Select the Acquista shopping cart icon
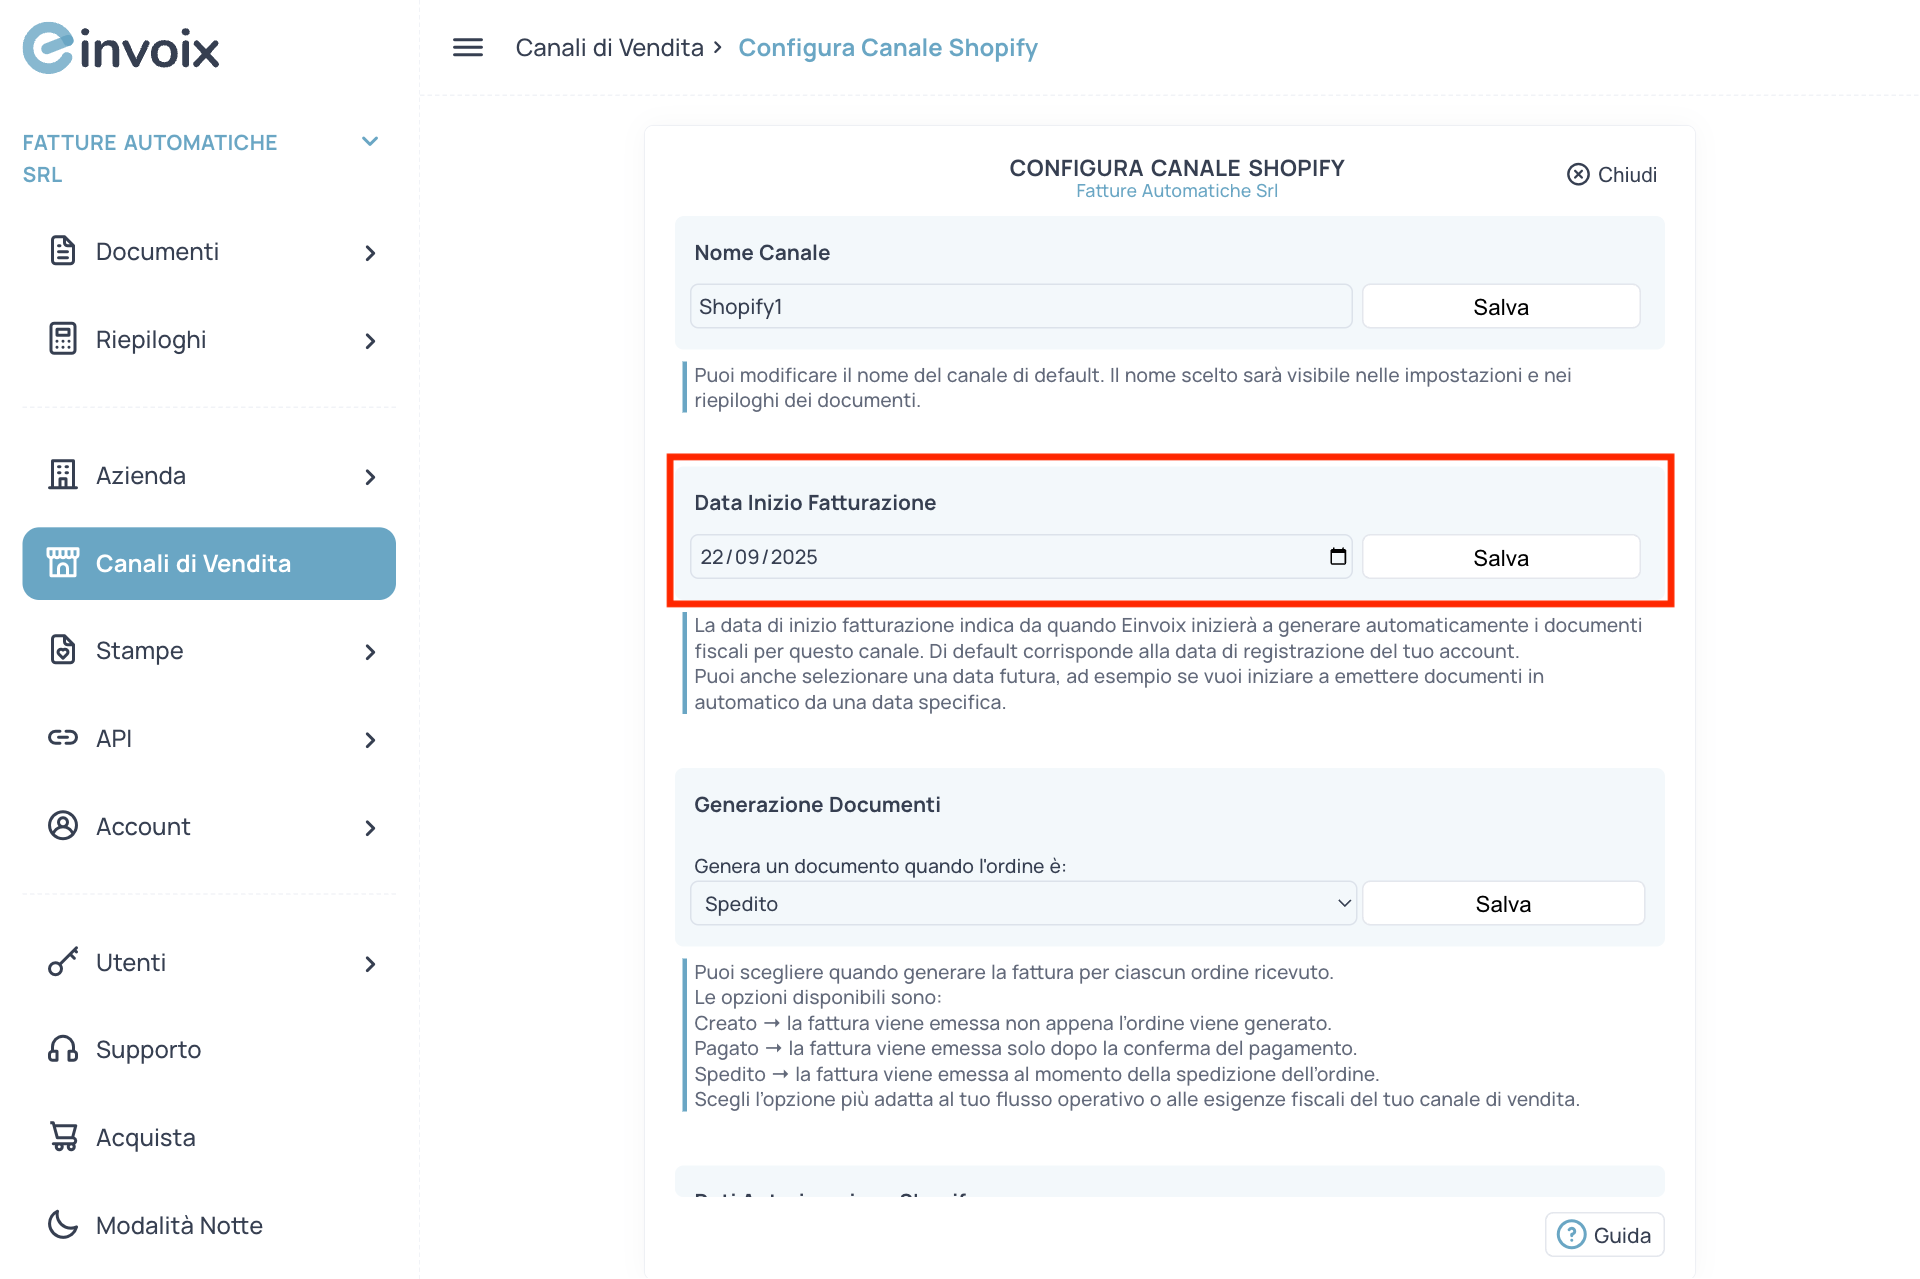The width and height of the screenshot is (1920, 1279). pos(63,1136)
